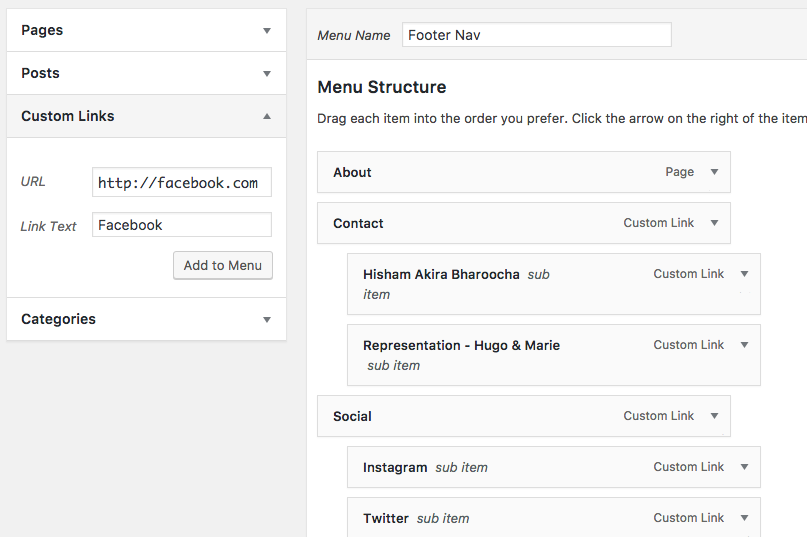807x537 pixels.
Task: Expand Representation - Hugo & Marie item arrow
Action: coord(744,345)
